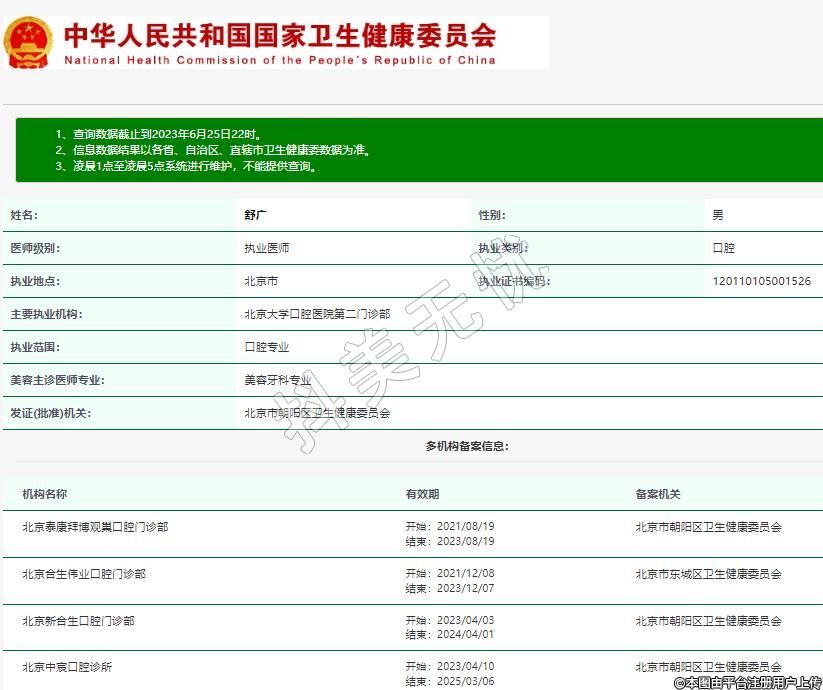Screen dimensions: 823x690
Task: Select the license number 120110105001526
Action: (761, 281)
